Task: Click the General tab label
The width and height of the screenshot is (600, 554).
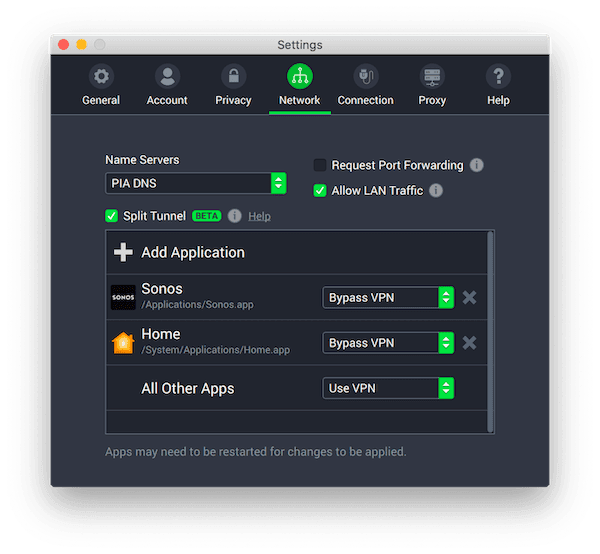Action: coord(101,100)
